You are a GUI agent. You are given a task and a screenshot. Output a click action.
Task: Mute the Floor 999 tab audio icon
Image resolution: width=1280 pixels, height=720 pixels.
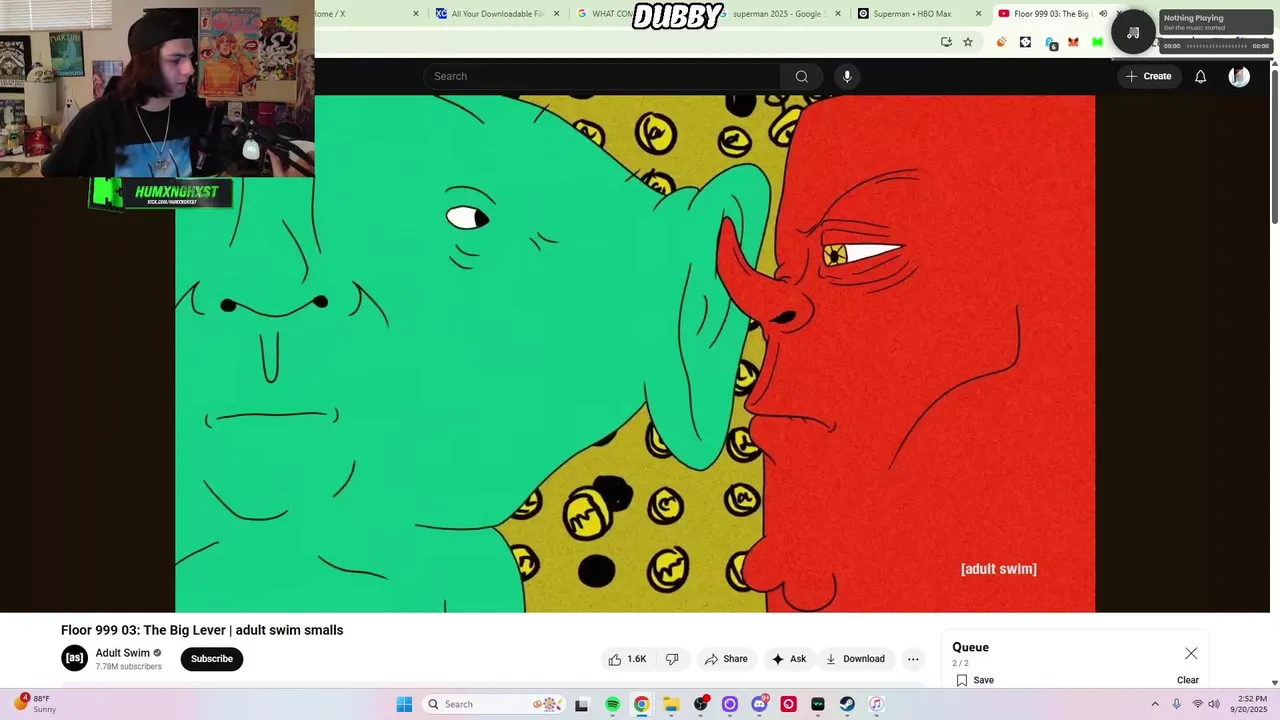1103,14
